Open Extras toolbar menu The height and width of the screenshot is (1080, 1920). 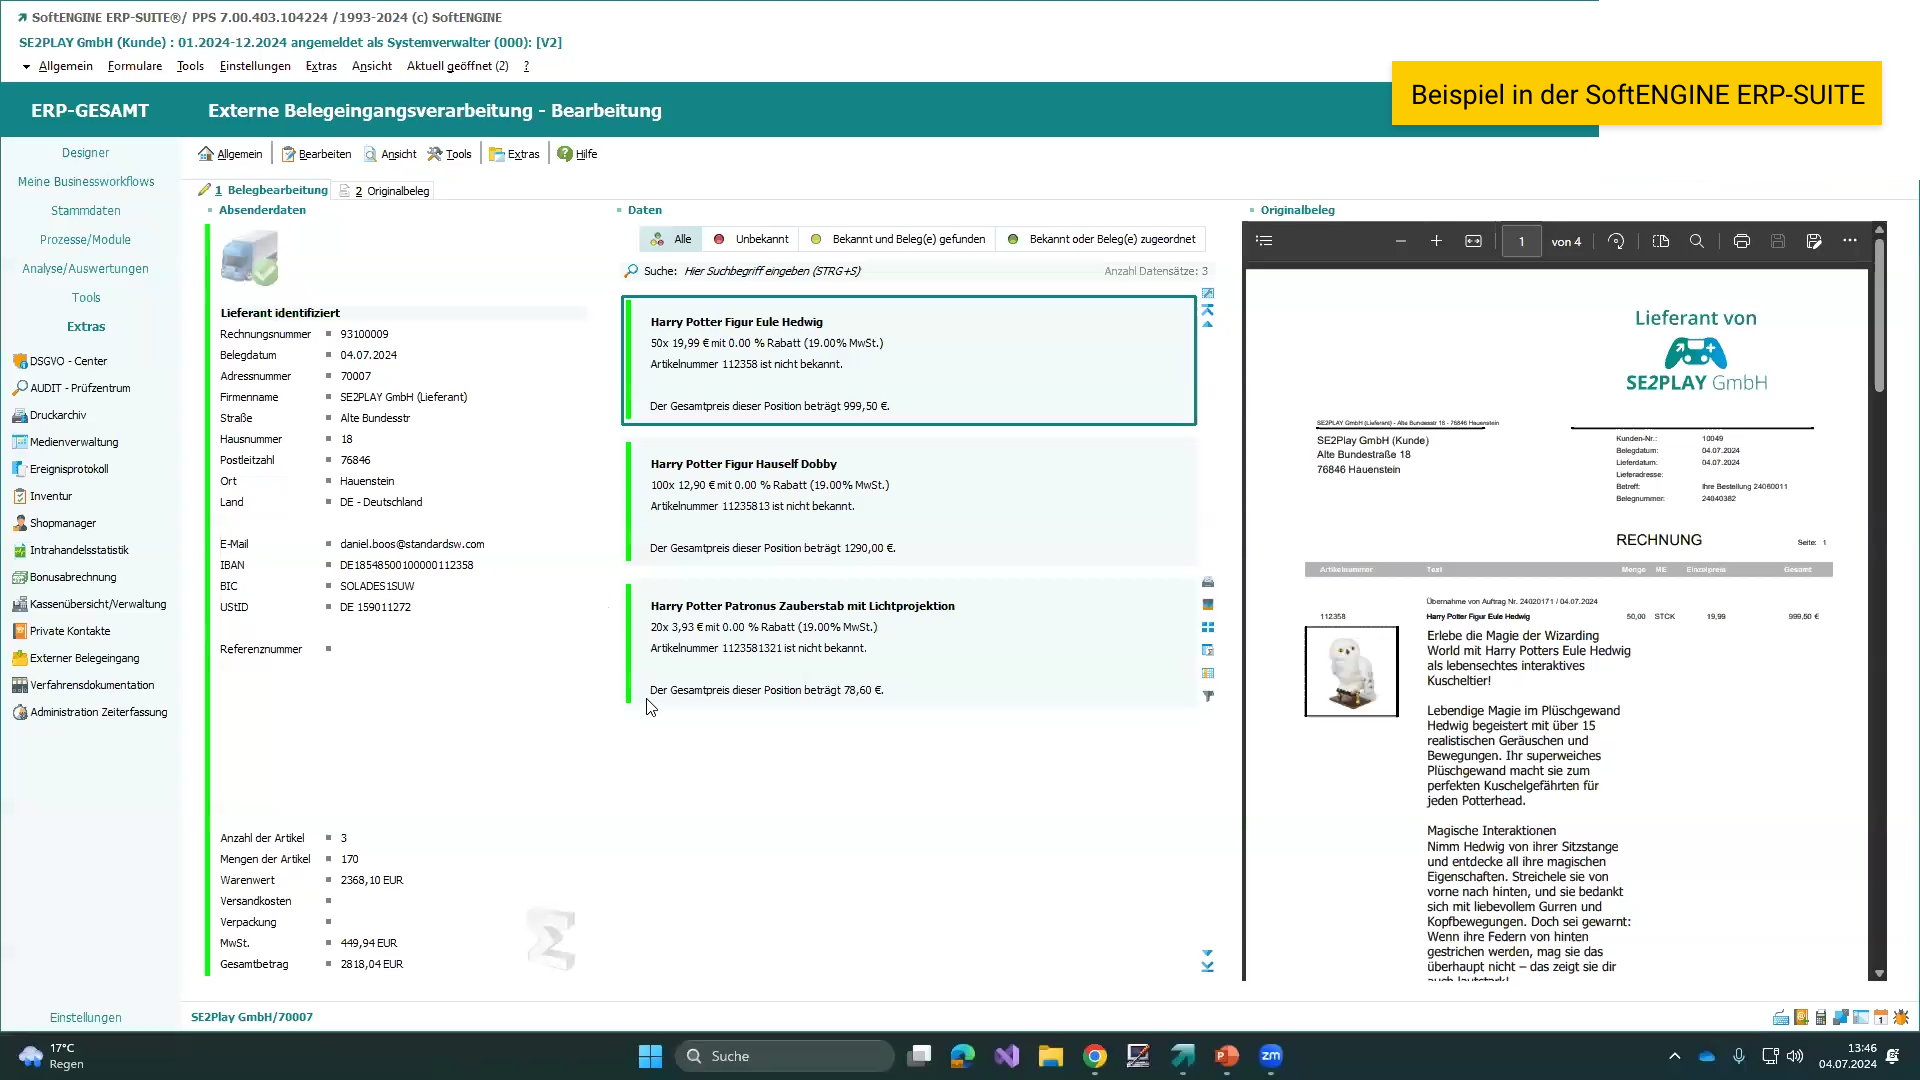point(514,154)
